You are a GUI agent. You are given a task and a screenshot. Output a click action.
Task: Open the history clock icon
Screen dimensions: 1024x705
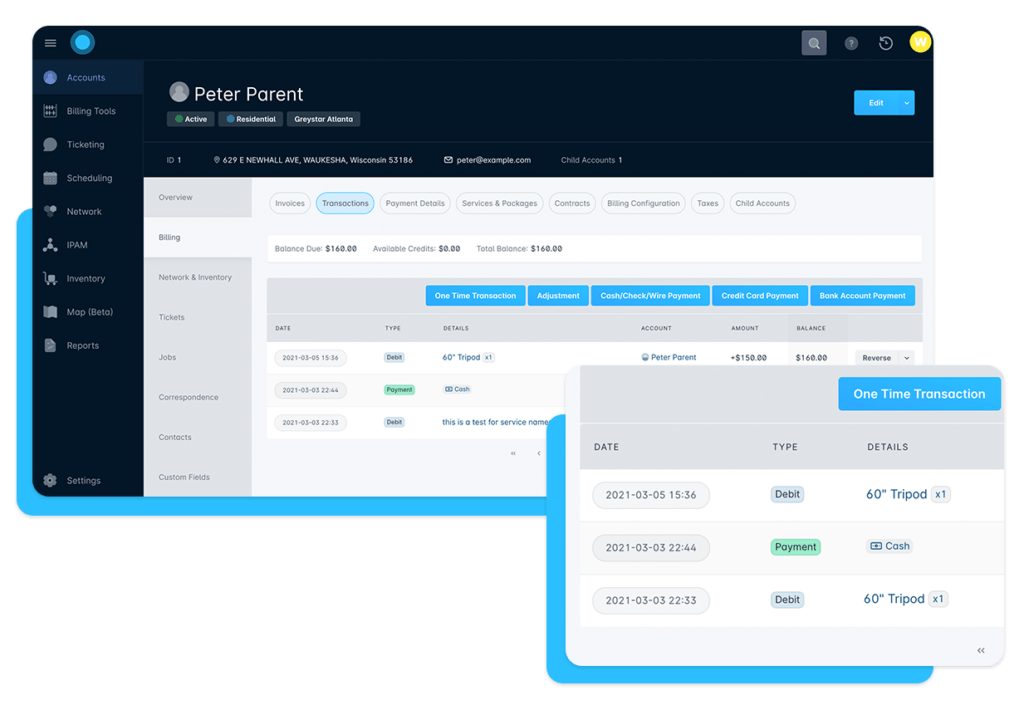tap(886, 43)
